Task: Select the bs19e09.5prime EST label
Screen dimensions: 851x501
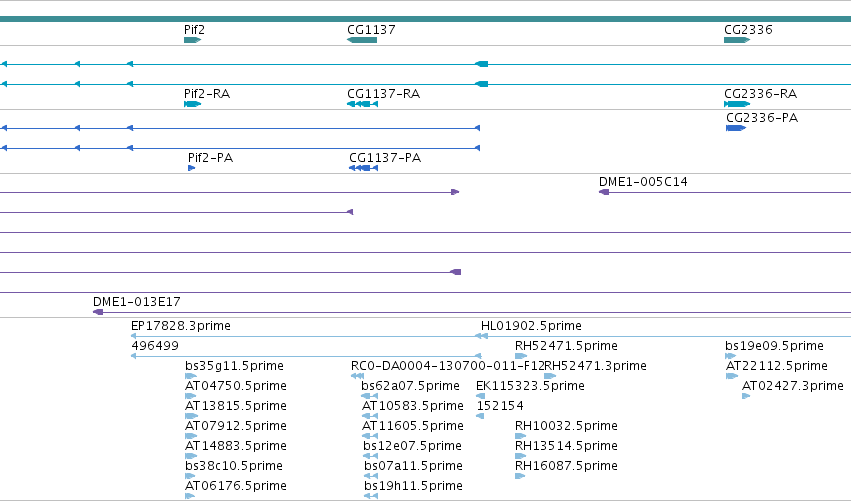Action: coord(774,346)
